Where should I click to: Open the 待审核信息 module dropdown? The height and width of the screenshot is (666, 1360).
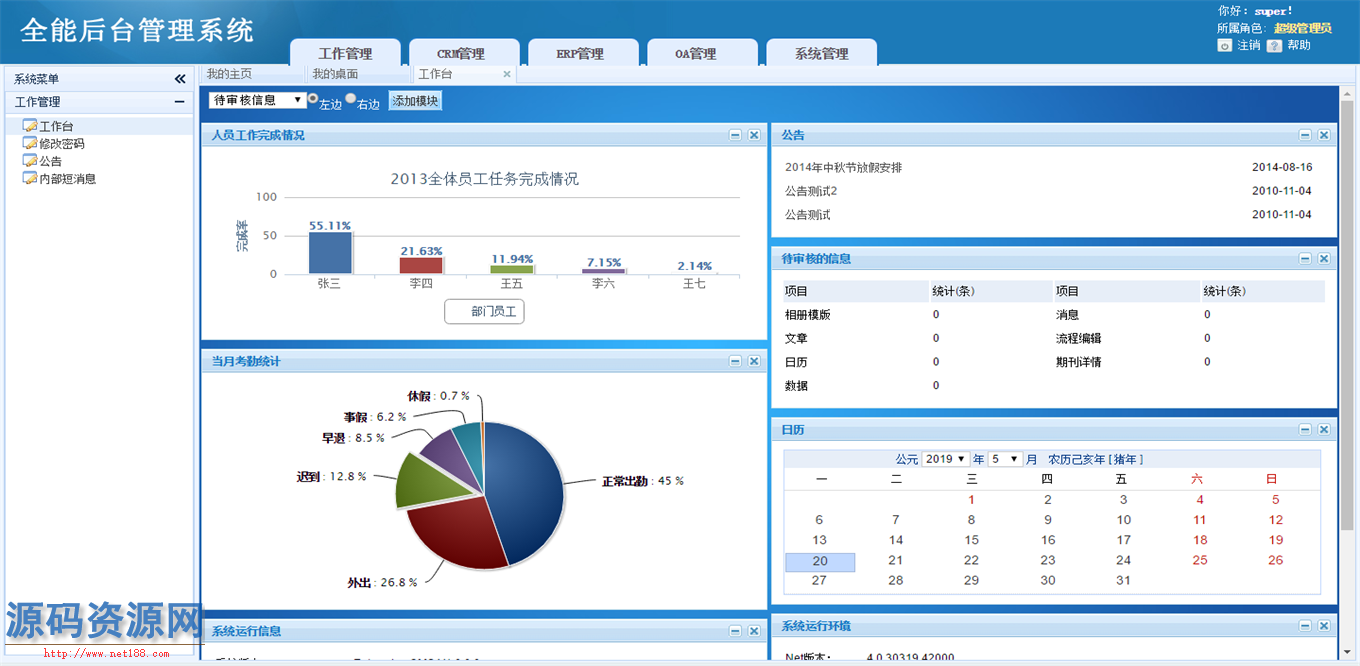(258, 100)
